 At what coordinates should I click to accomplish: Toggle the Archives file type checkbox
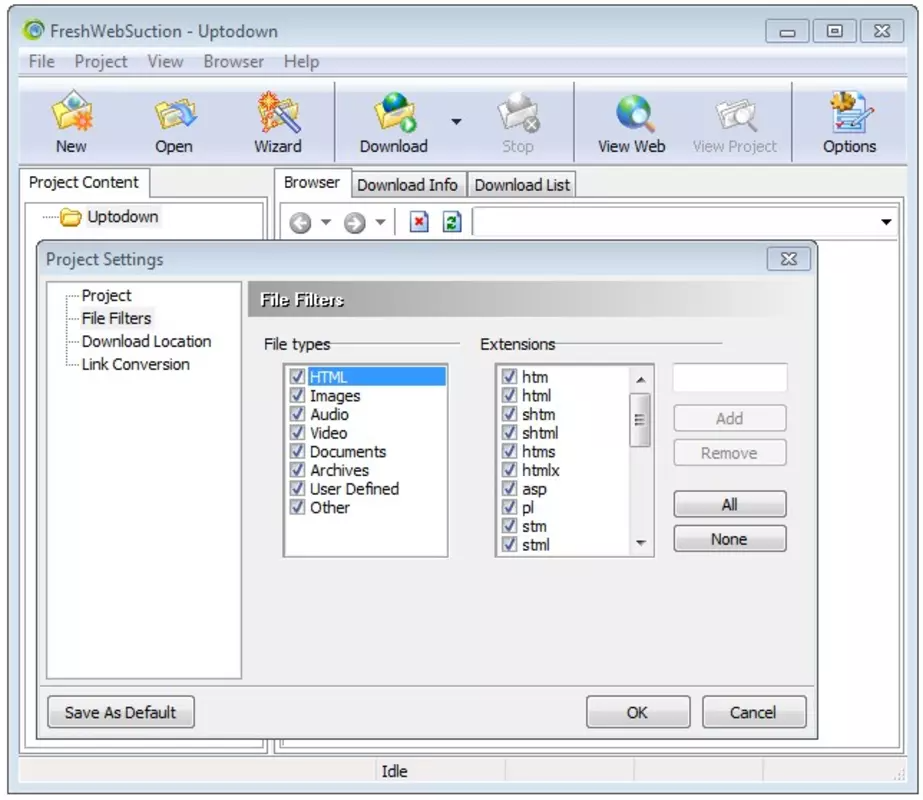tap(297, 470)
